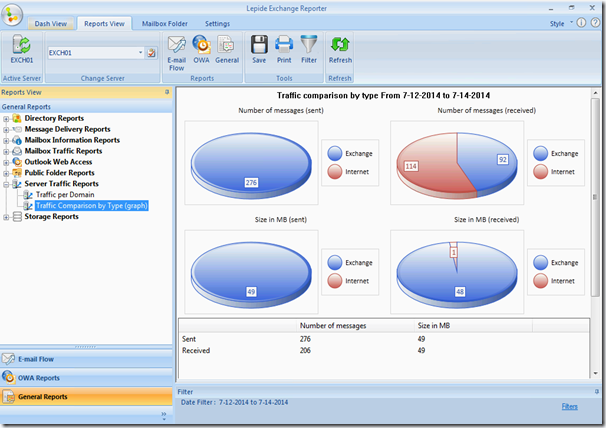
Task: Refresh the report data
Action: [340, 44]
